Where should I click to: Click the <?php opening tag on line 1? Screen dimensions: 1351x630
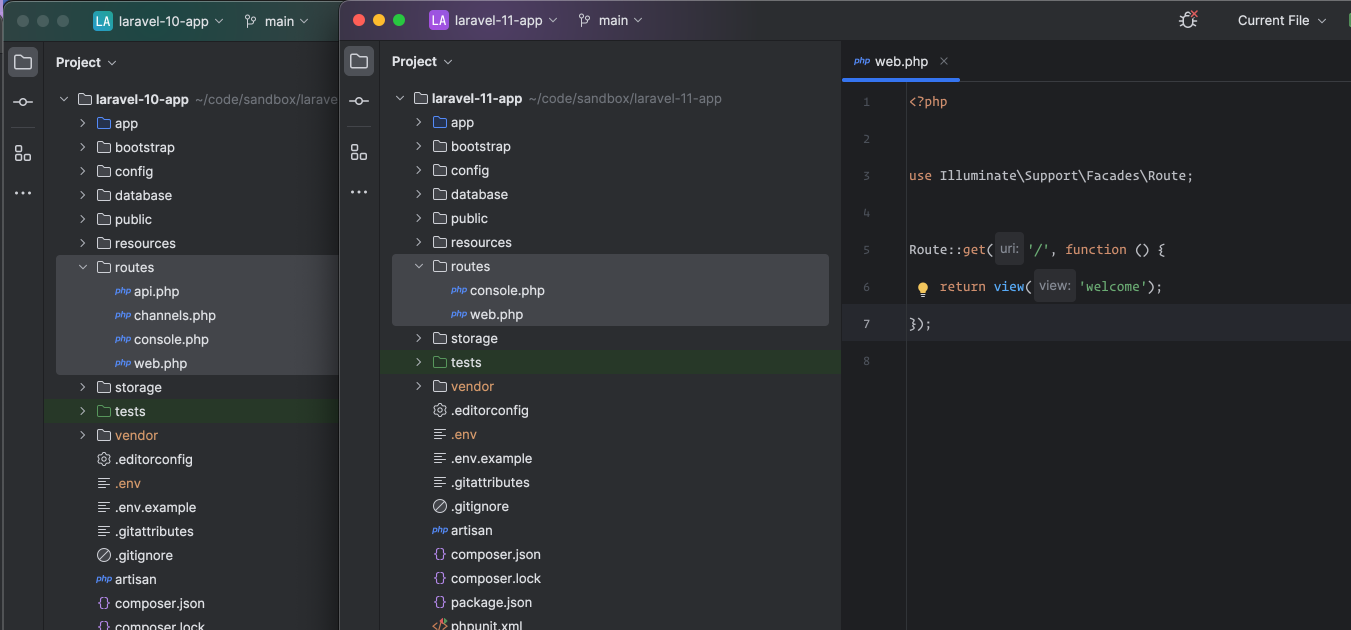[928, 102]
